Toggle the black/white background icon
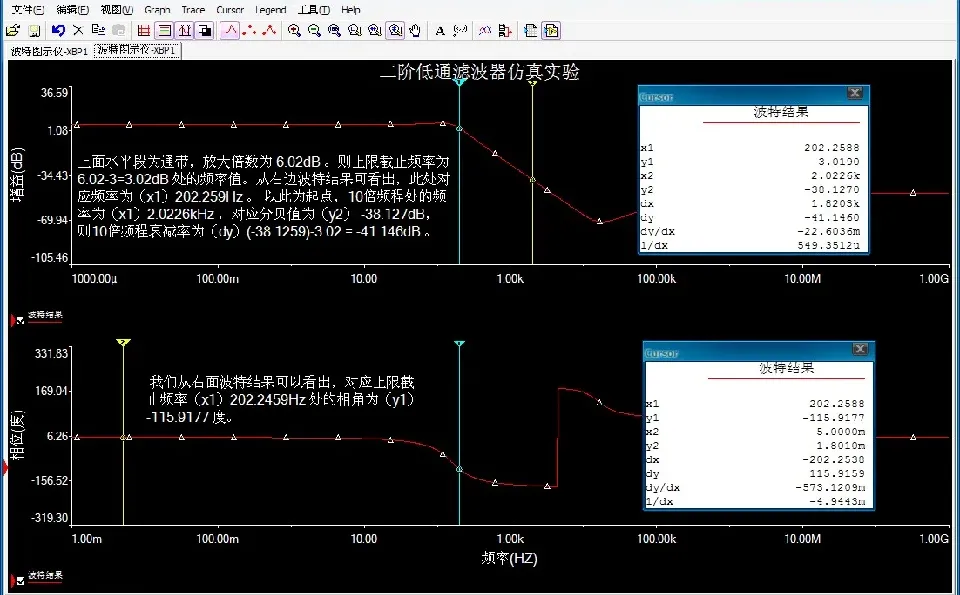Image resolution: width=960 pixels, height=595 pixels. (x=204, y=30)
